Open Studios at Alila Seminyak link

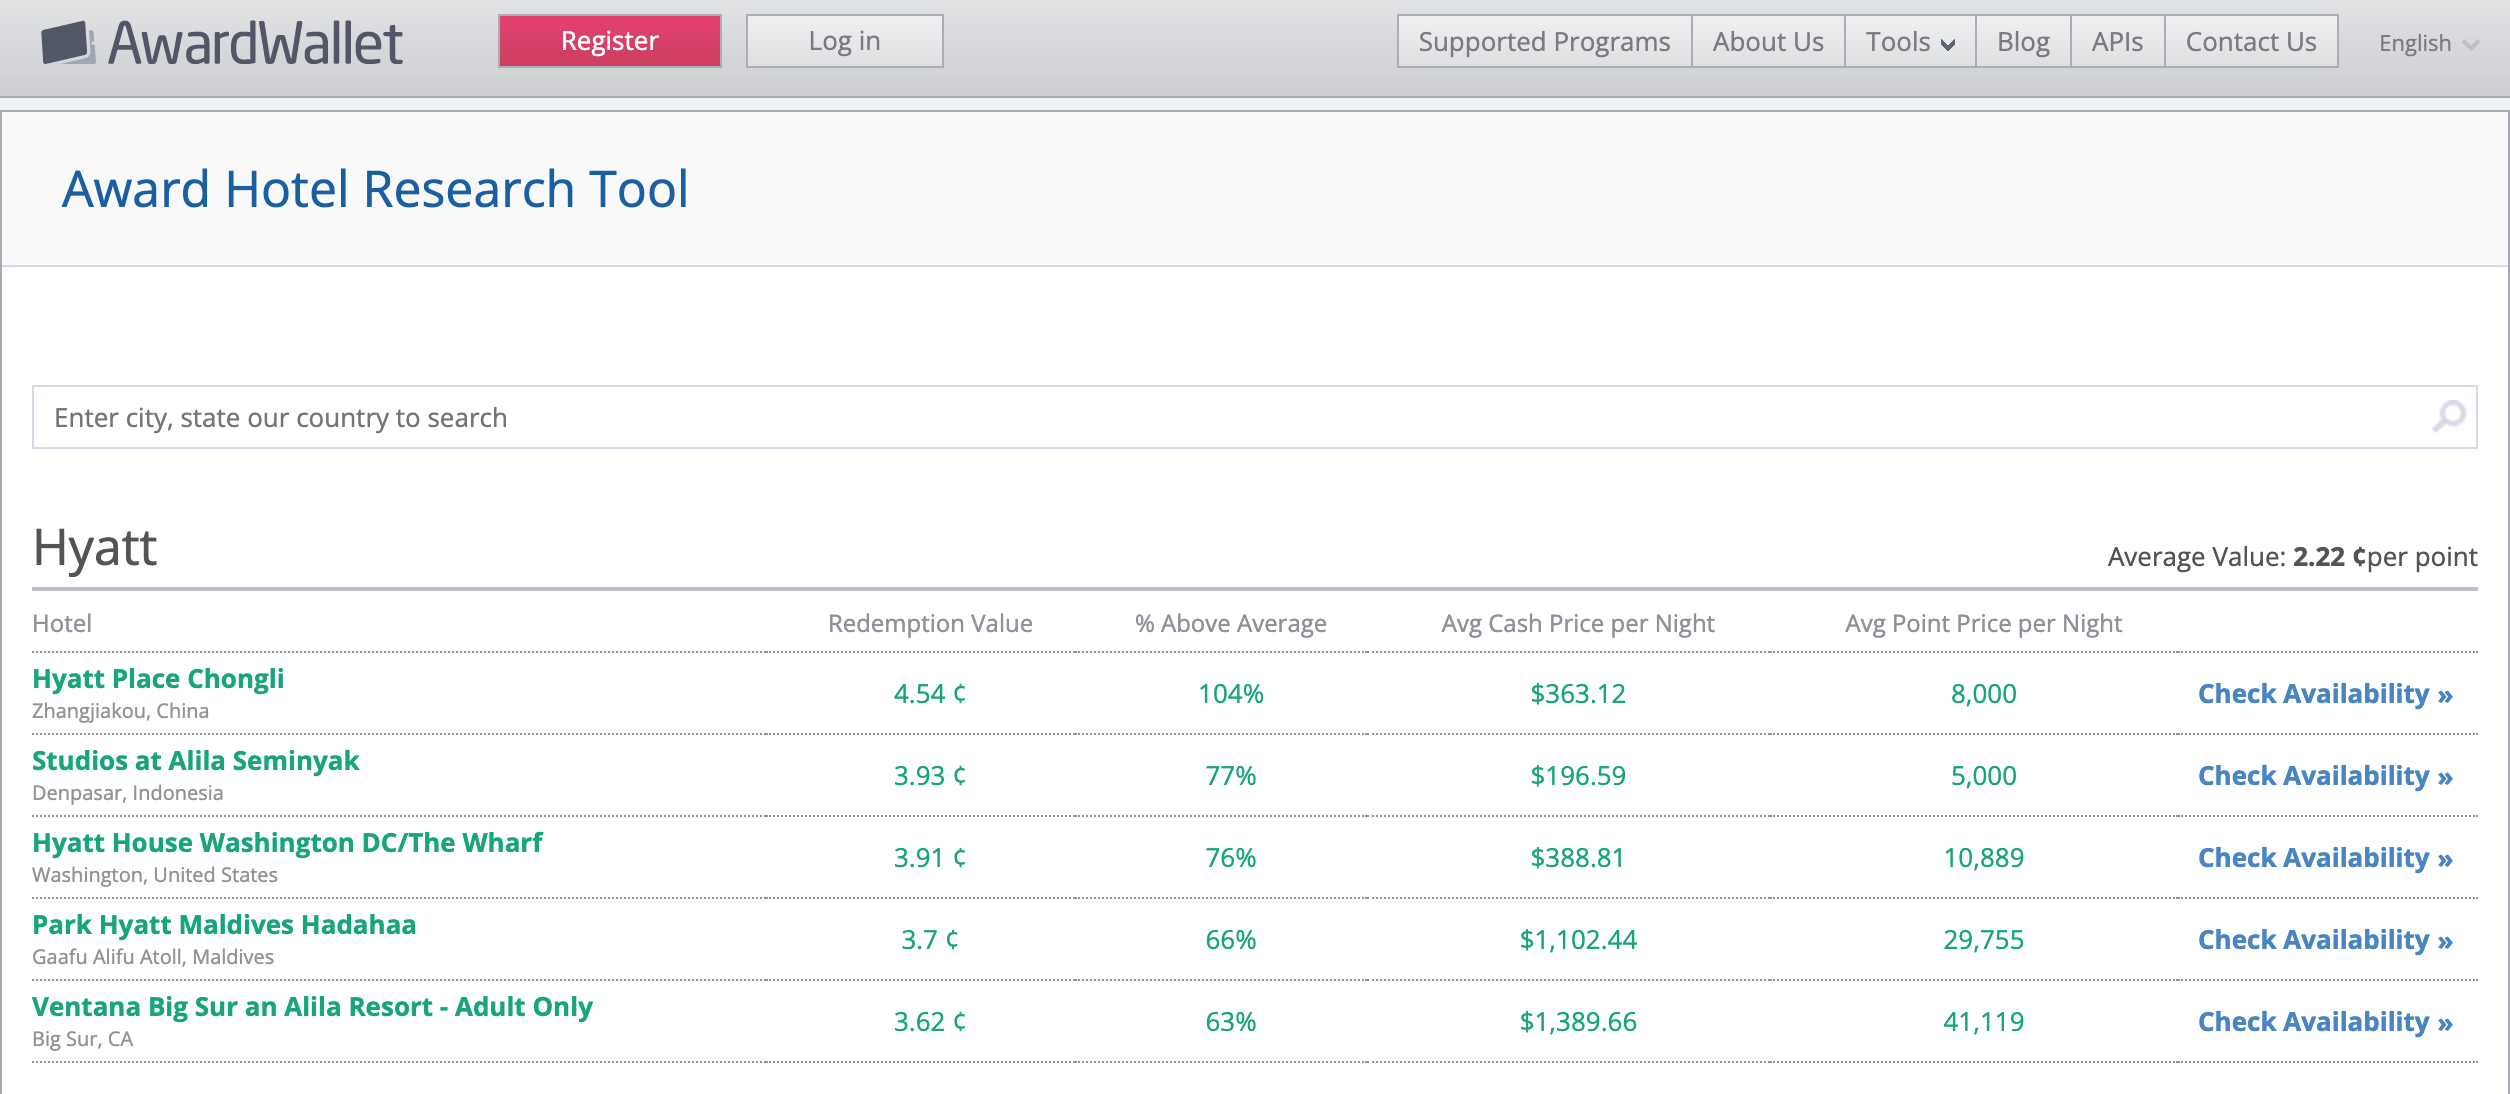tap(195, 761)
